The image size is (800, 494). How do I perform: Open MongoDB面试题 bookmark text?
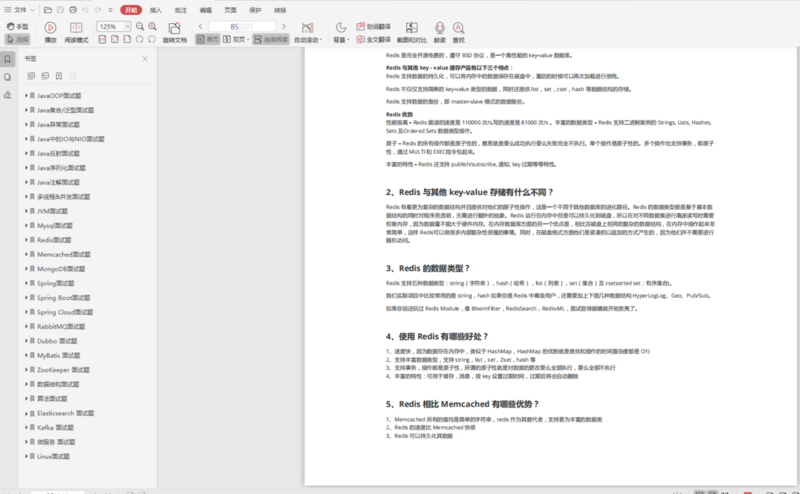pos(61,269)
